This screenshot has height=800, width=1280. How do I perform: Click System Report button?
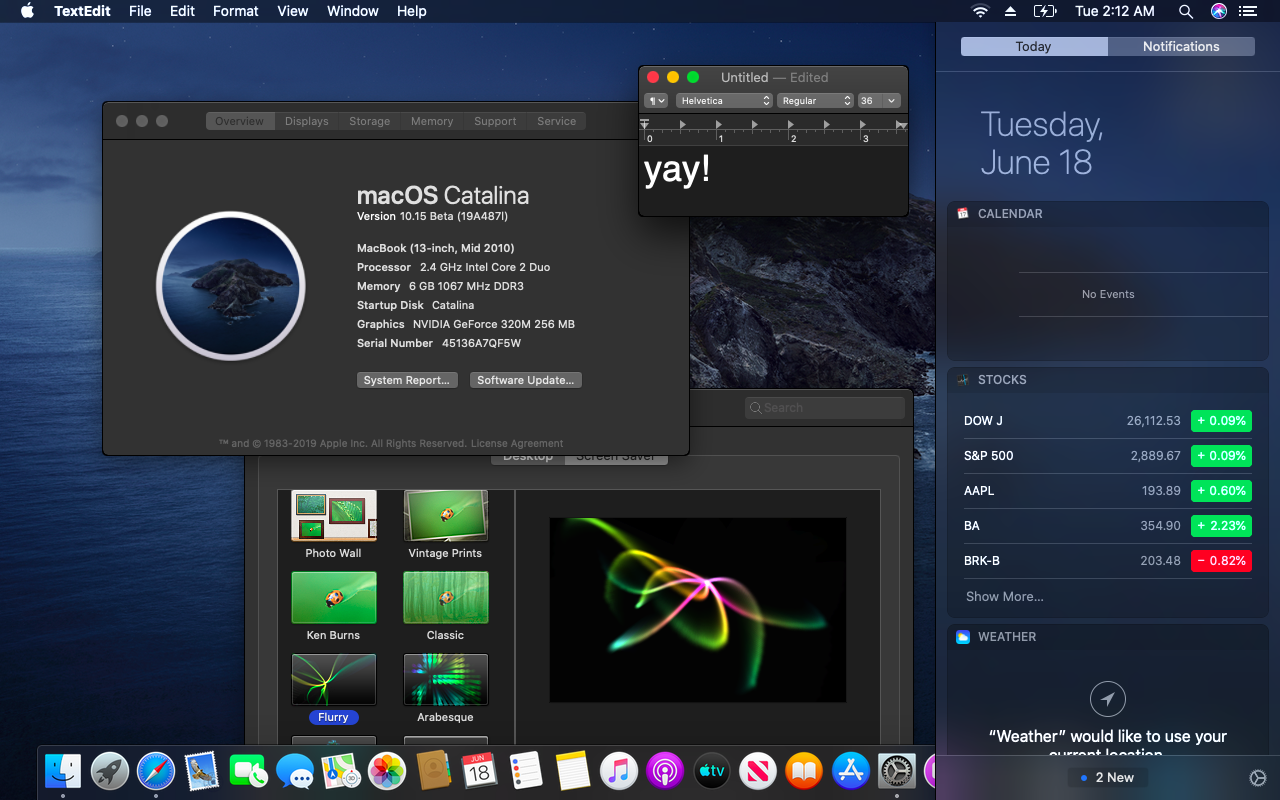click(408, 380)
